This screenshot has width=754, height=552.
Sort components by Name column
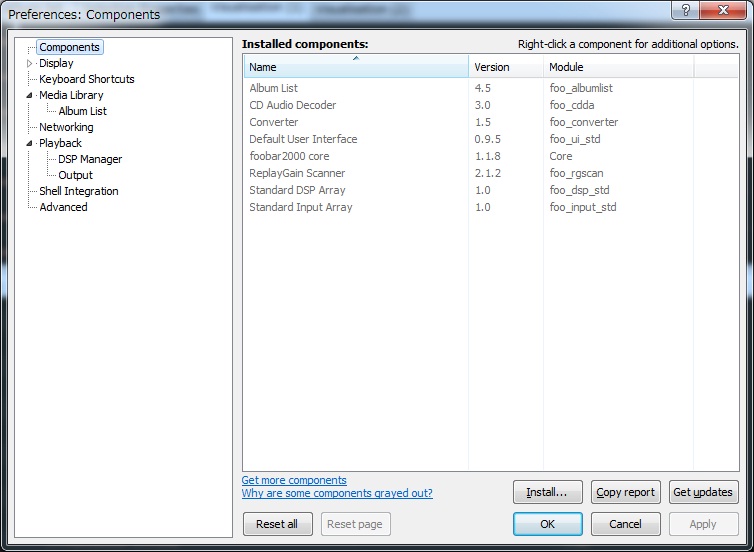(x=356, y=66)
